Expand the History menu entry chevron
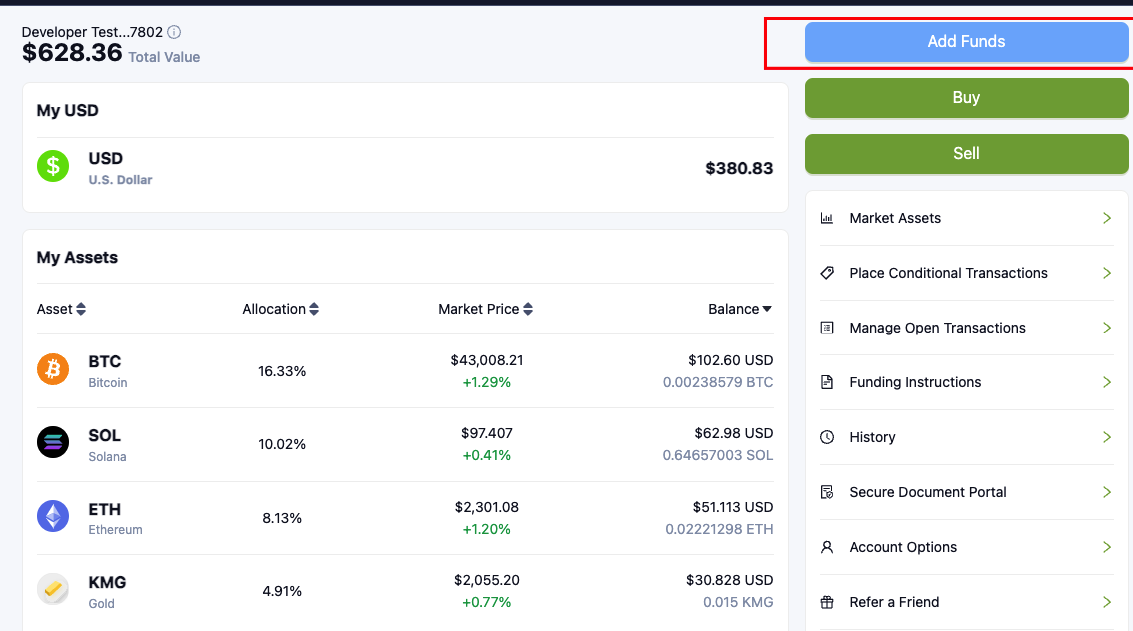This screenshot has width=1133, height=631. (x=1106, y=437)
